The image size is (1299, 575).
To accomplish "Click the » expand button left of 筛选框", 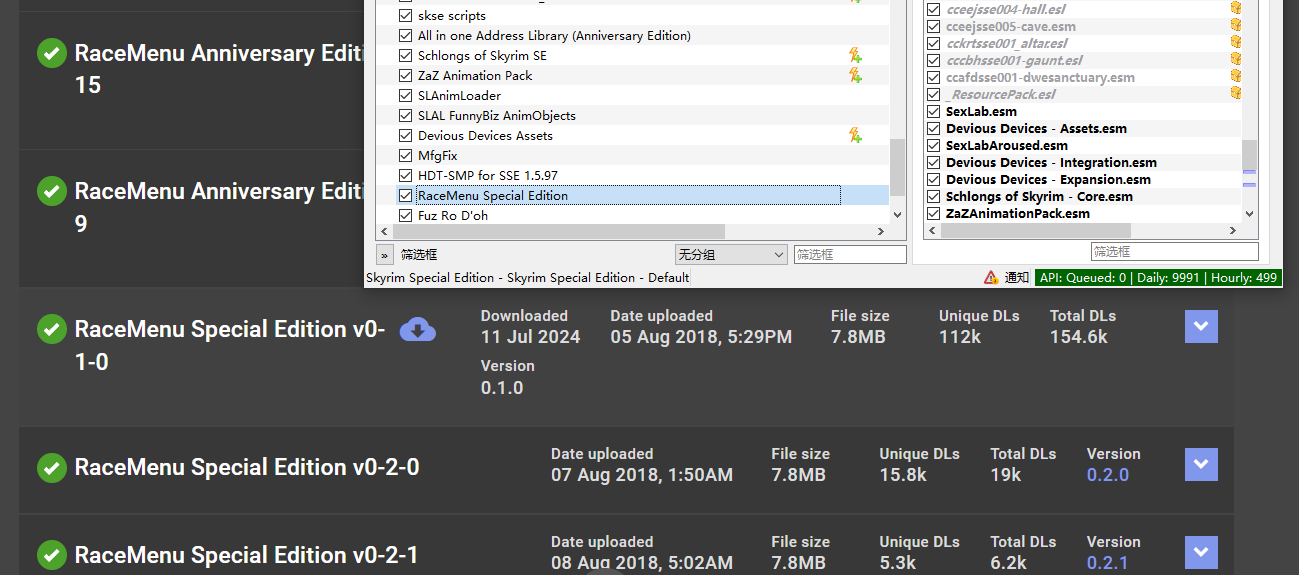I will click(x=385, y=255).
